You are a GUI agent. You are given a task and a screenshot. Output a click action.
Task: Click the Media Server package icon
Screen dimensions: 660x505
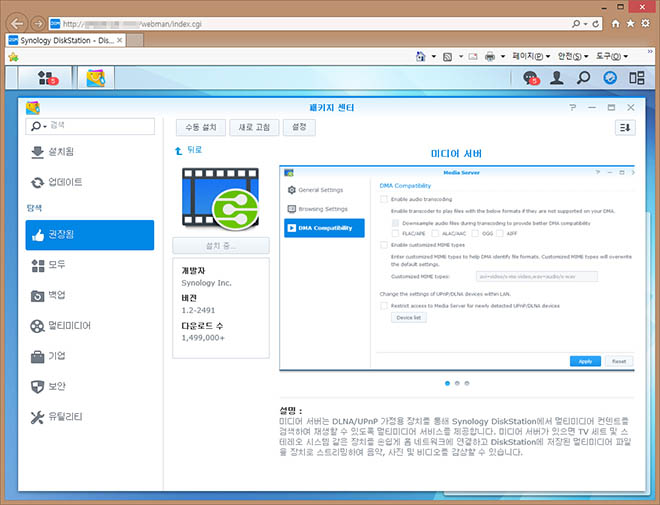pos(220,199)
